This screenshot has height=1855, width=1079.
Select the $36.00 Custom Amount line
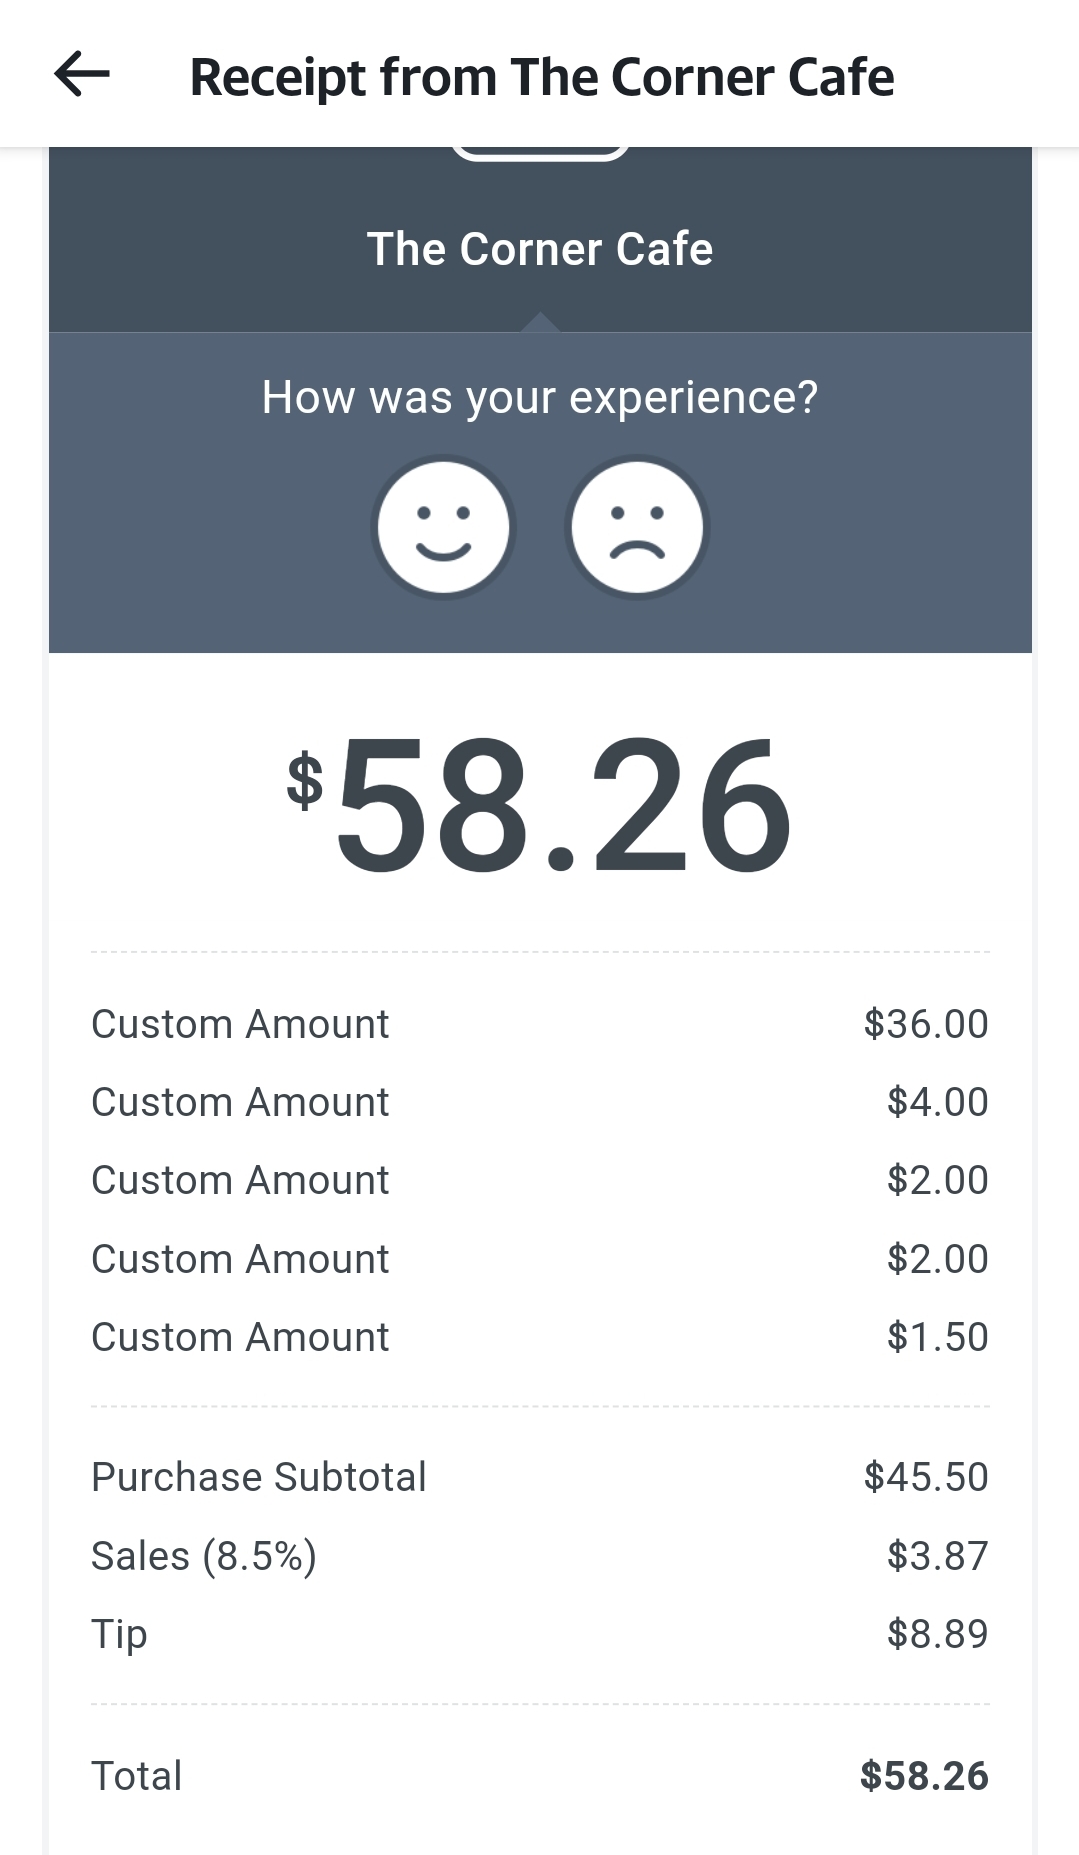pos(240,1024)
